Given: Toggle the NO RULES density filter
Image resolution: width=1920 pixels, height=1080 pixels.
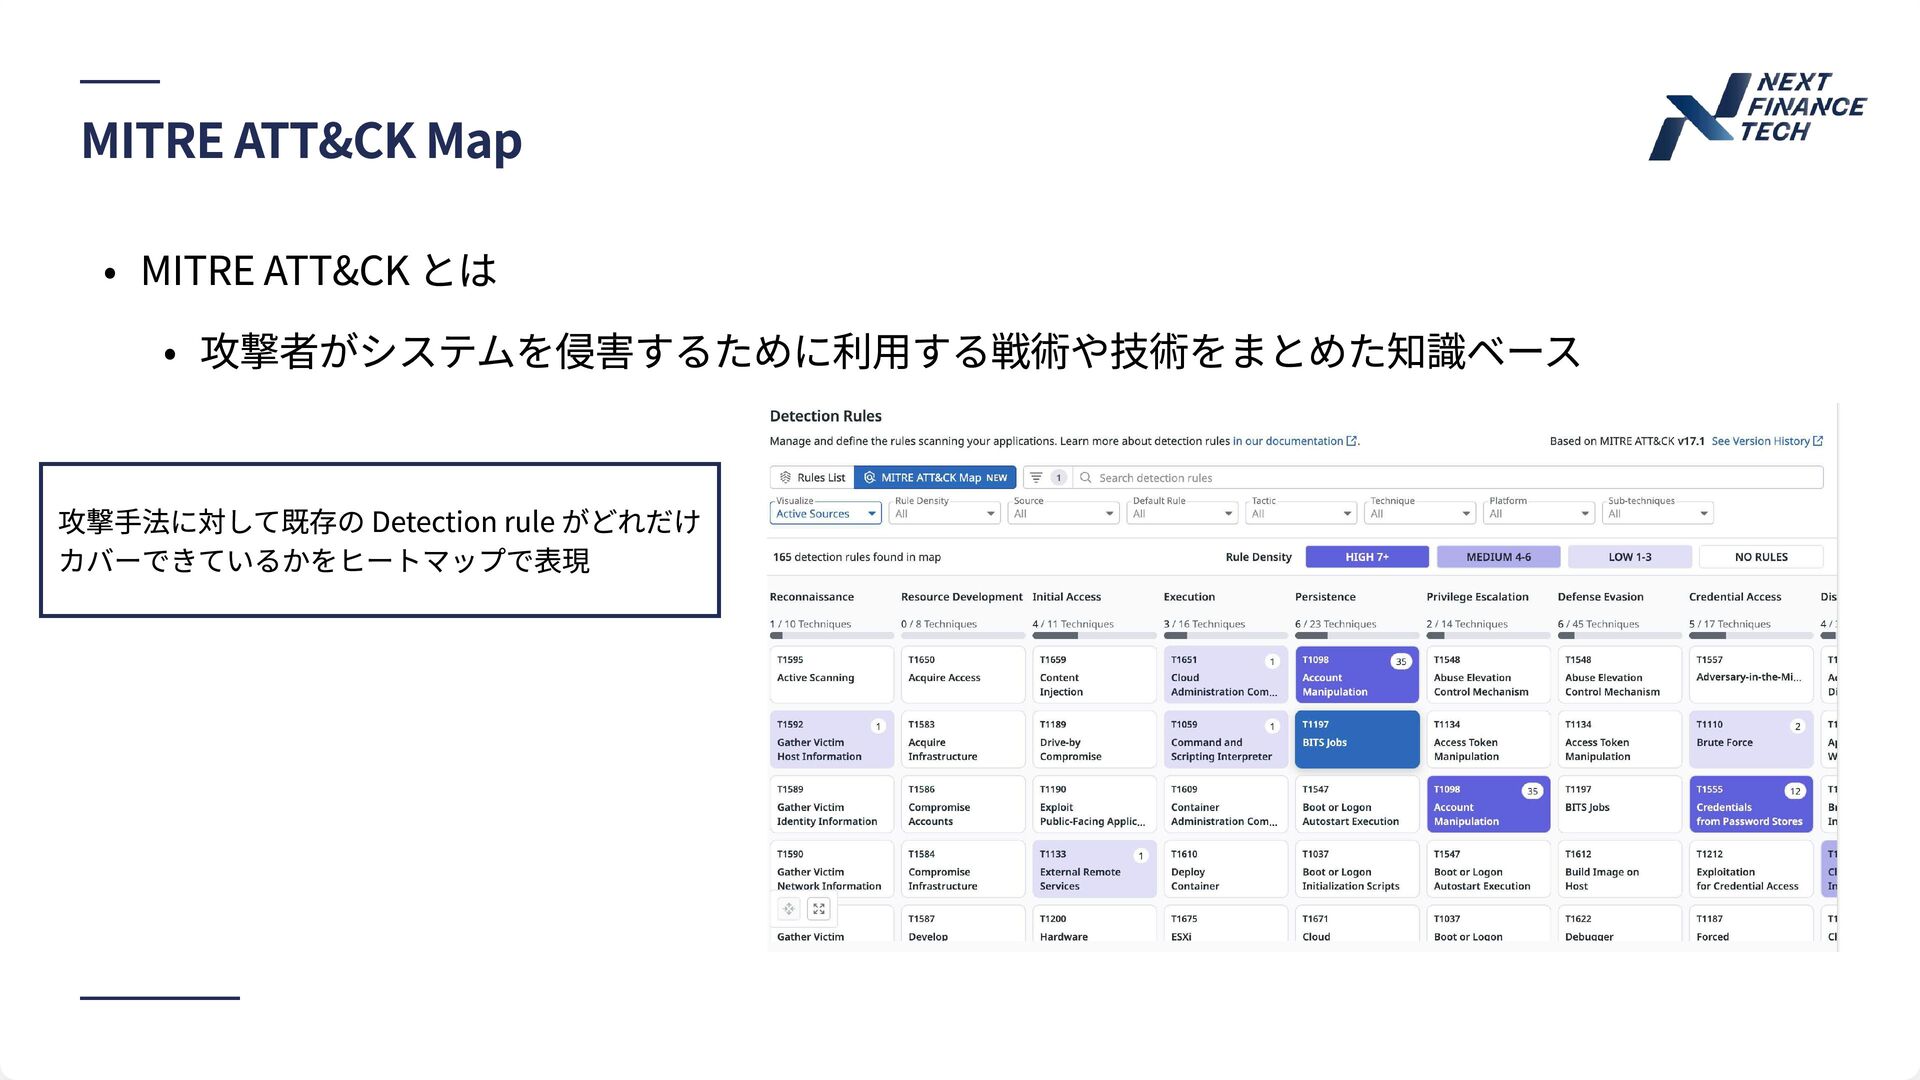Looking at the screenshot, I should (x=1761, y=557).
